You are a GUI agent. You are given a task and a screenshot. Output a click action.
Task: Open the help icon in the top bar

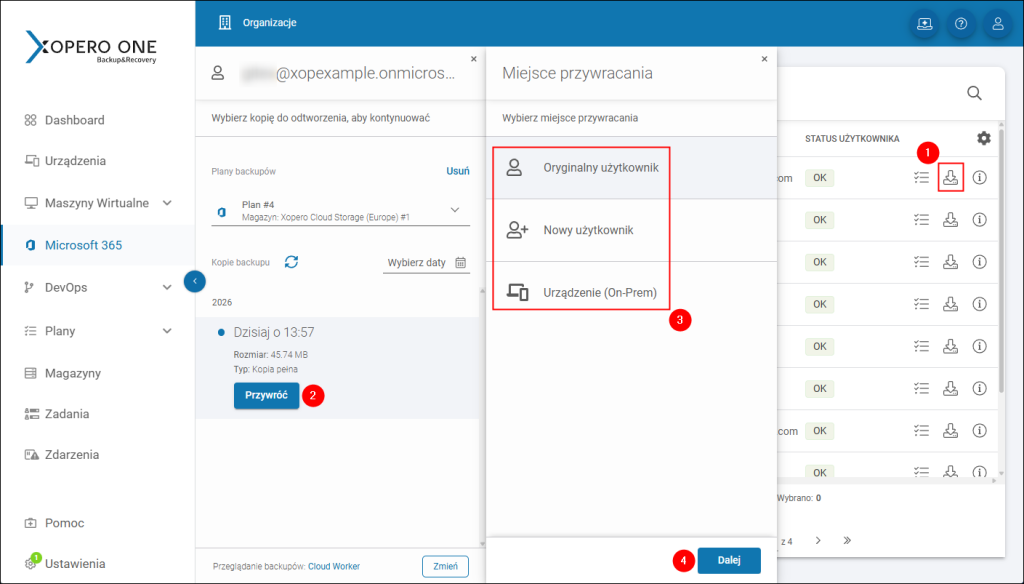click(961, 23)
